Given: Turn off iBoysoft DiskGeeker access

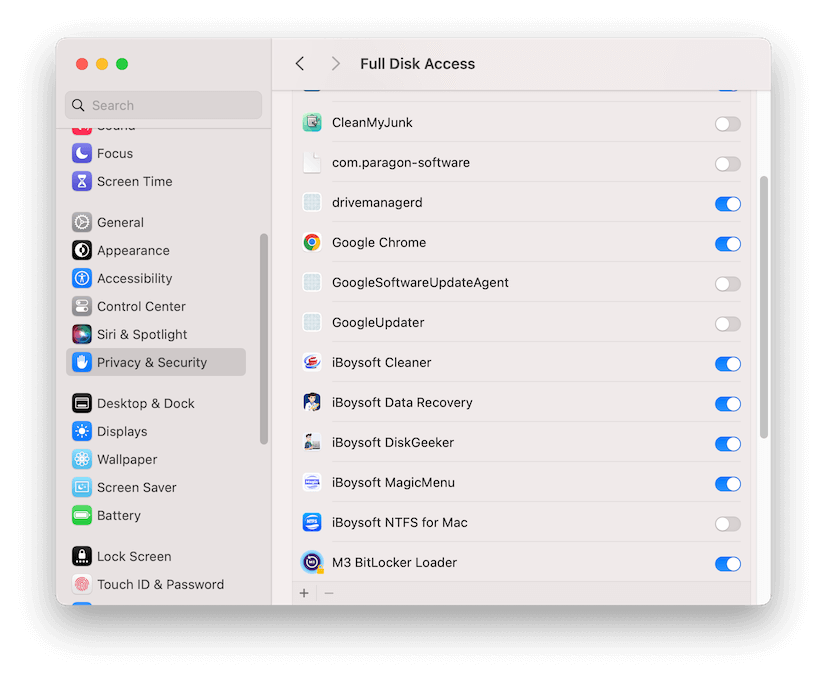Looking at the screenshot, I should click(x=727, y=443).
